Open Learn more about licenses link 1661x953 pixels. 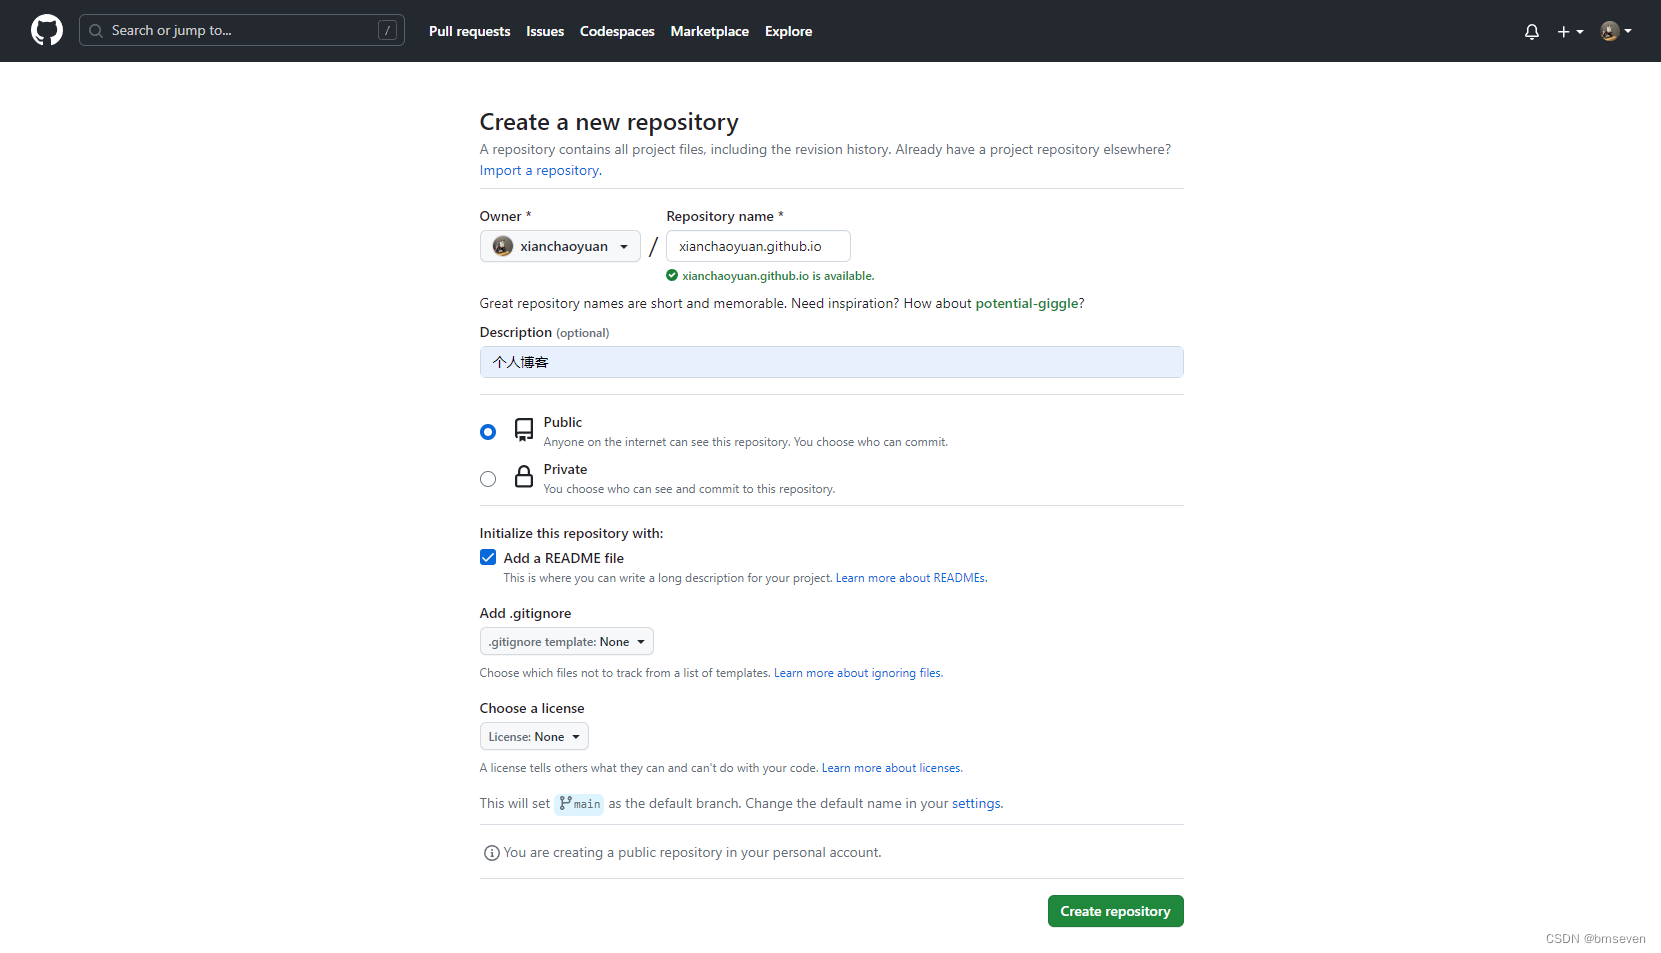tap(892, 768)
